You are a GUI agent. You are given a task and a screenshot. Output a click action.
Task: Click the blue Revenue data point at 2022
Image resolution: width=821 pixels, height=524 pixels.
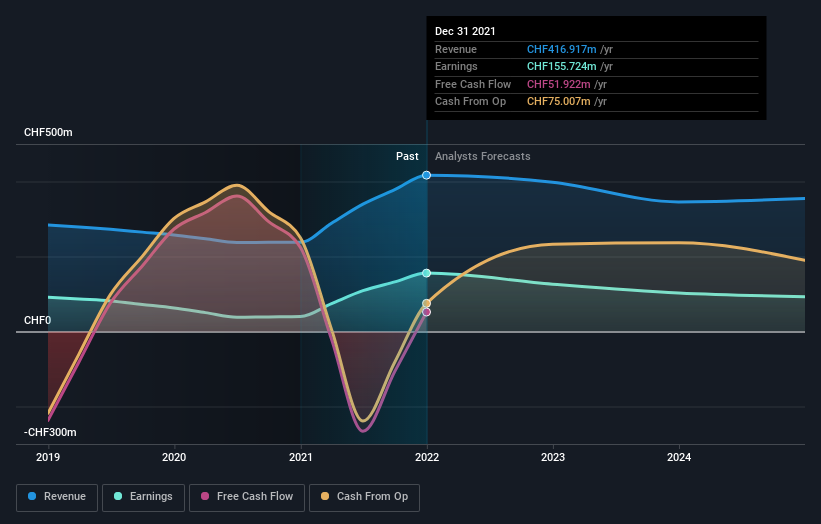click(427, 175)
